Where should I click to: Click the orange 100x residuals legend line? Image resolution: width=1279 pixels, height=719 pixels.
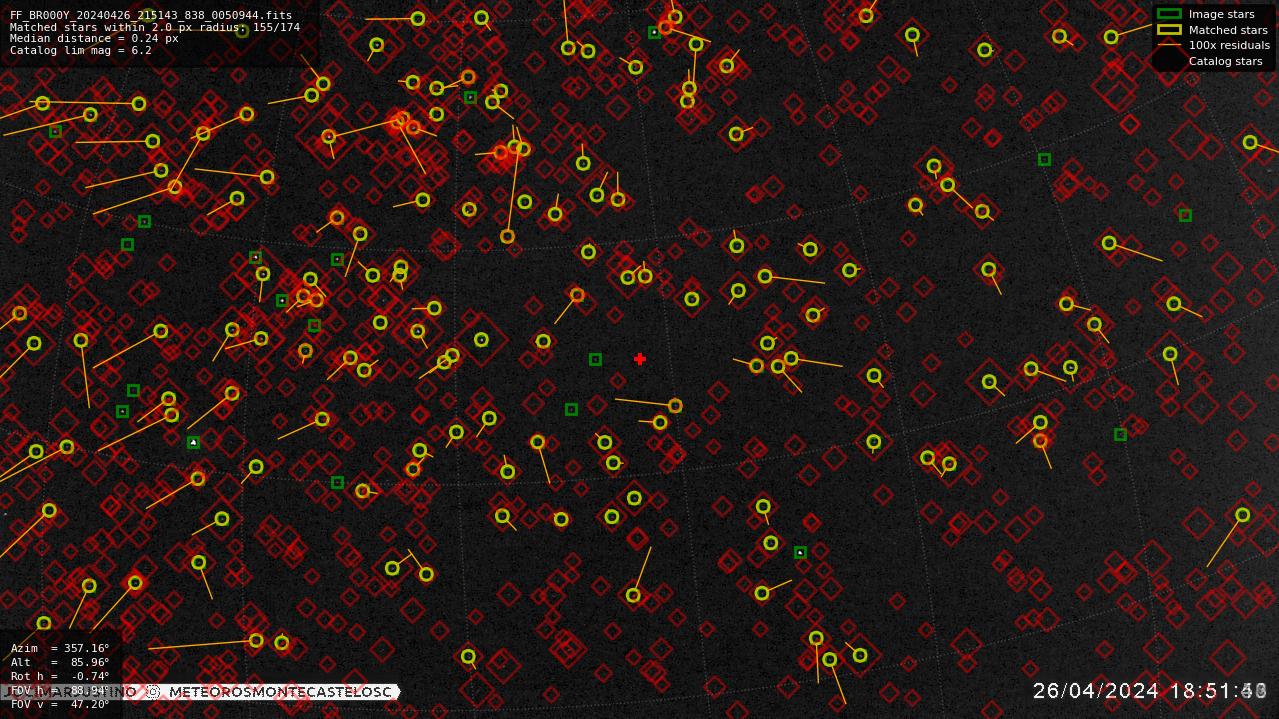coord(1169,45)
